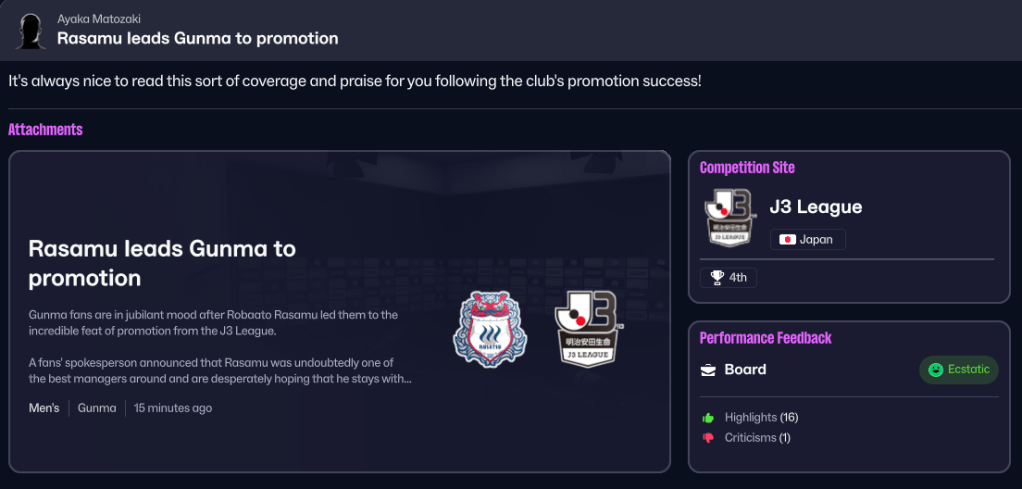Click the red thumbs-down Criticisms icon
Viewport: 1022px width, 489px height.
coord(708,438)
